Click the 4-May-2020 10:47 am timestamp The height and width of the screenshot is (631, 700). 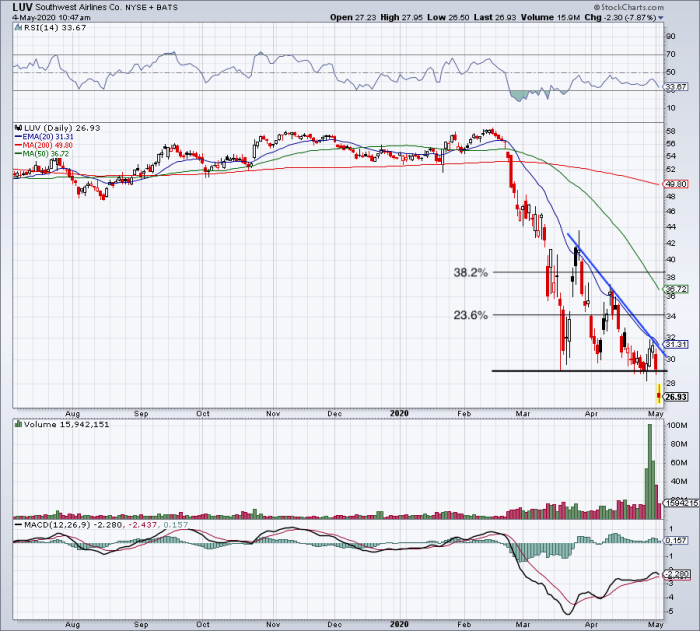point(51,18)
